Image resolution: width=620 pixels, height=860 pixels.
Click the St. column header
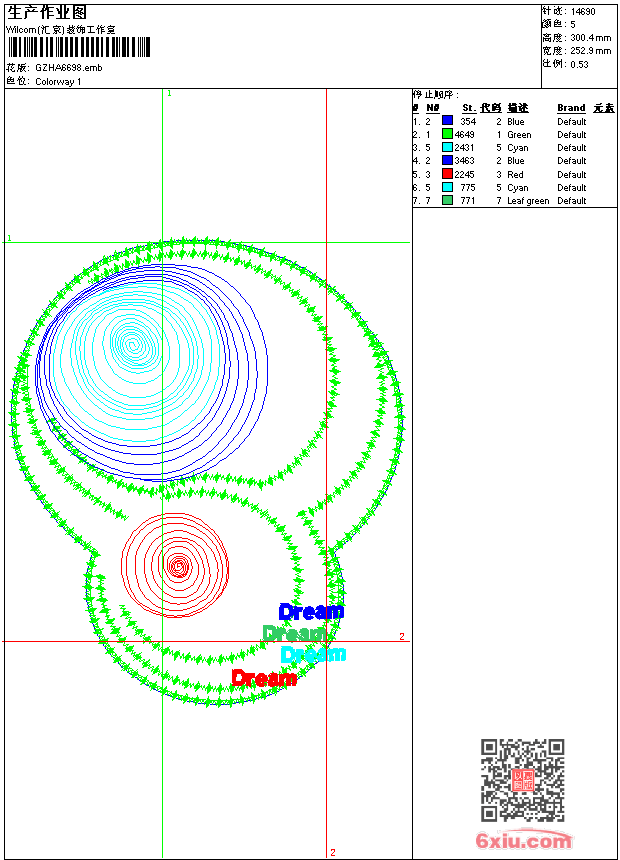[468, 108]
